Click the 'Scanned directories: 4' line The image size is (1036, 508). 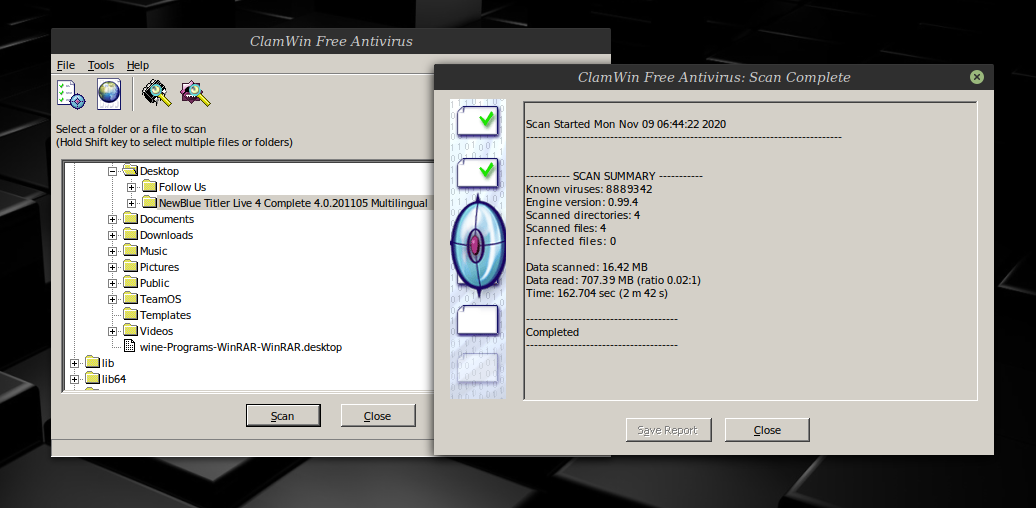pos(583,215)
